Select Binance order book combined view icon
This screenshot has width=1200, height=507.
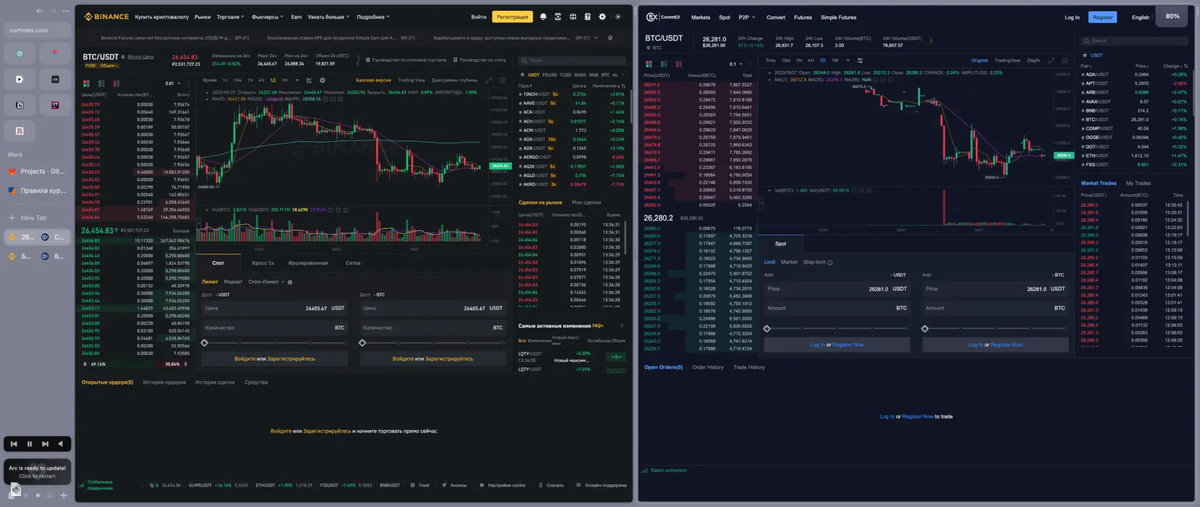point(86,83)
